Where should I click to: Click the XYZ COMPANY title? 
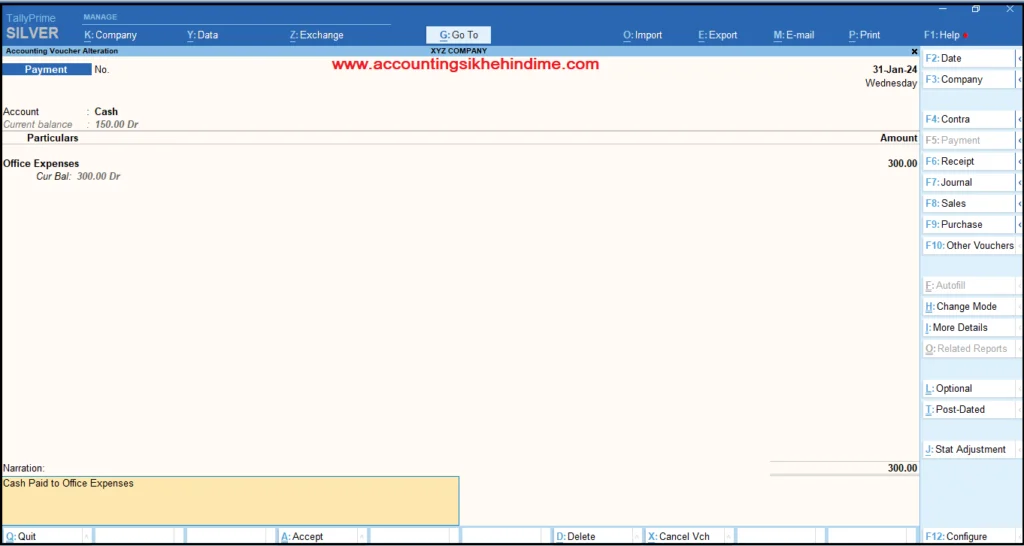coord(458,51)
